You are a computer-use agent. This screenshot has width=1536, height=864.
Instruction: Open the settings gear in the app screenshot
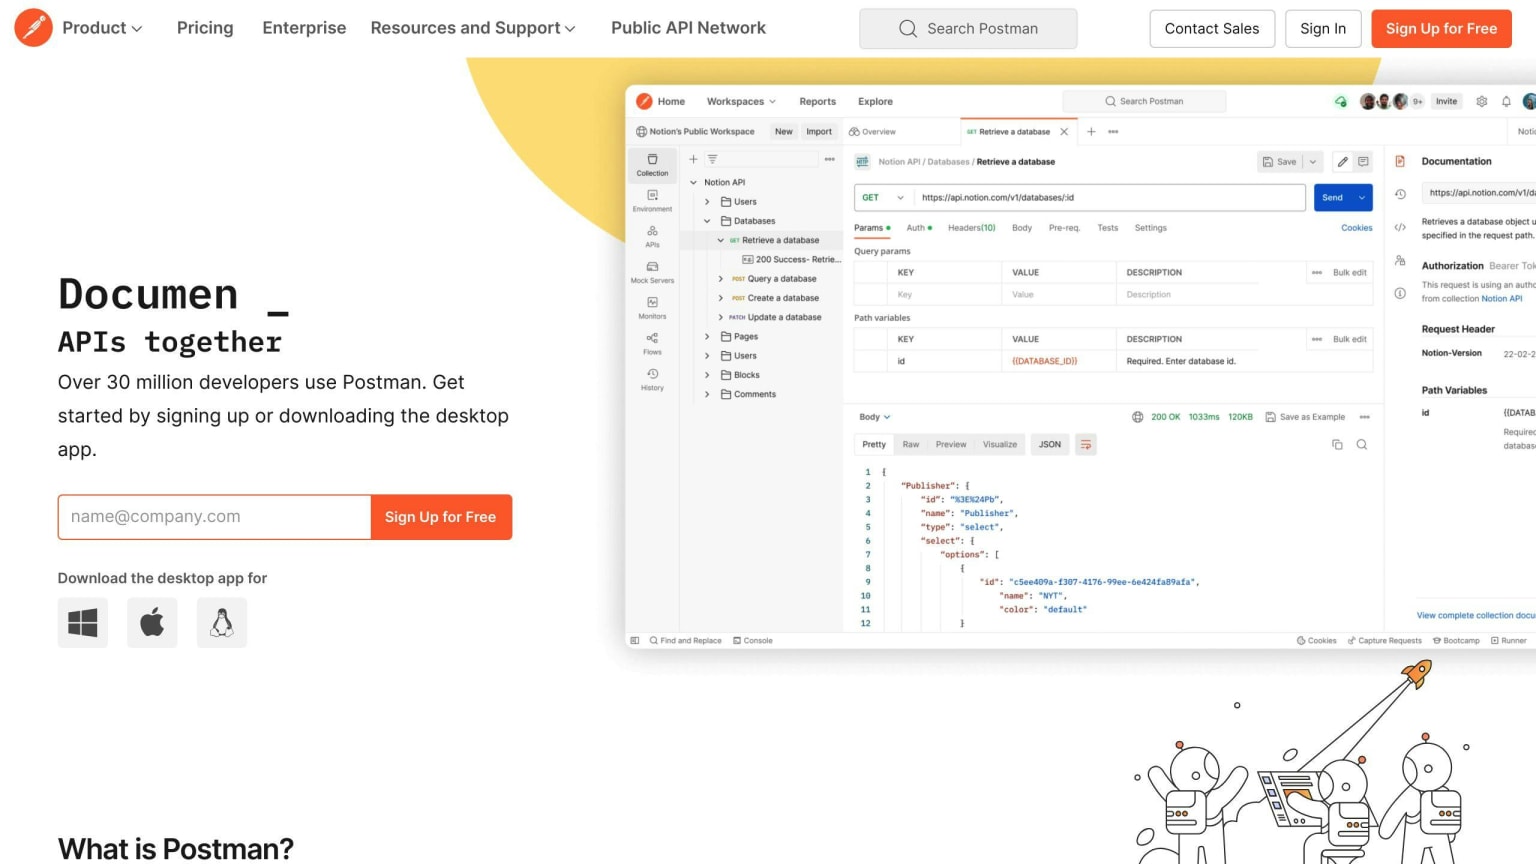point(1482,101)
